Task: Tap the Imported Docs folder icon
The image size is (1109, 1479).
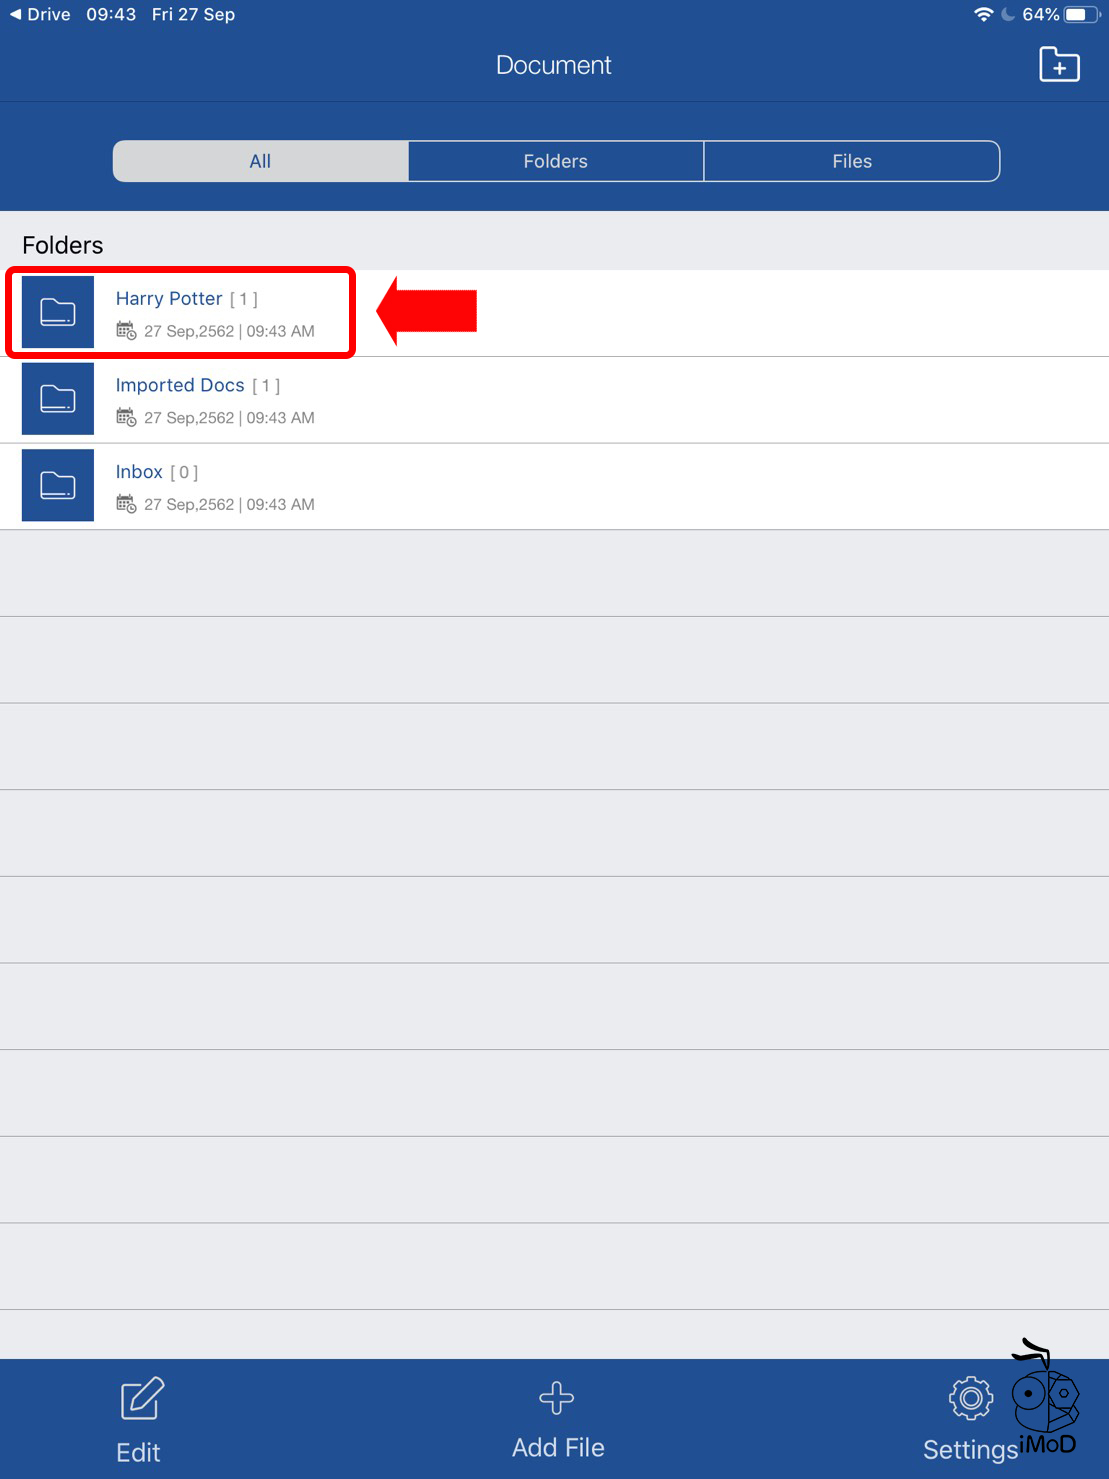Action: click(x=58, y=399)
